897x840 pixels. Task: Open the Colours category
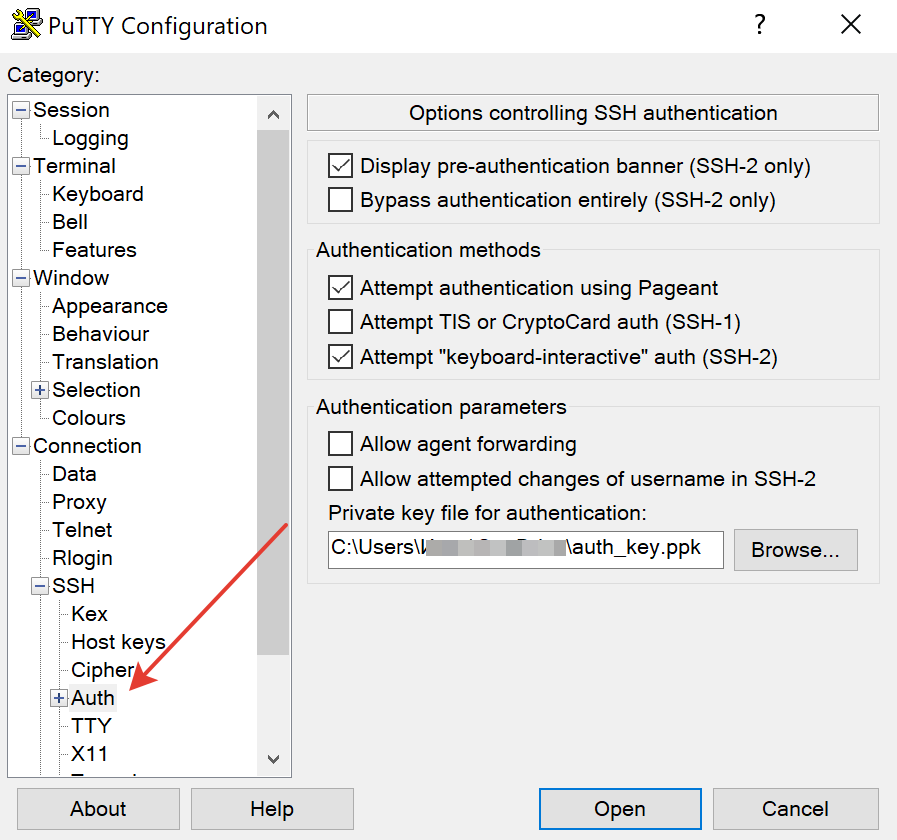click(89, 418)
